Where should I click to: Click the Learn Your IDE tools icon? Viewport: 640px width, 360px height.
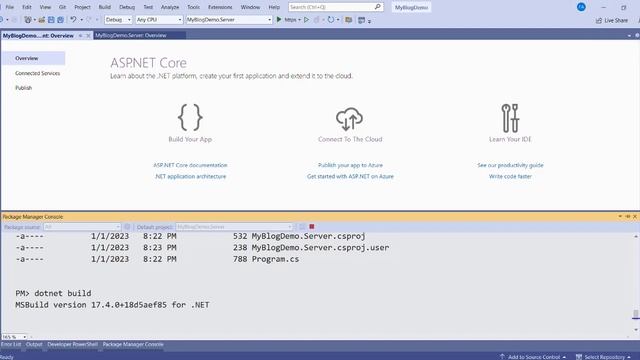pos(510,118)
